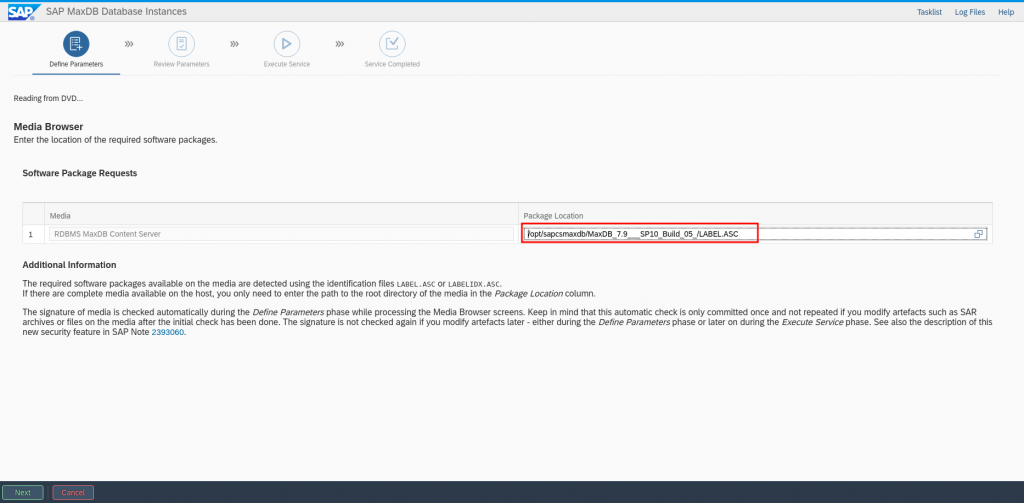
Task: Select the Define Parameters step icon
Action: (x=76, y=44)
